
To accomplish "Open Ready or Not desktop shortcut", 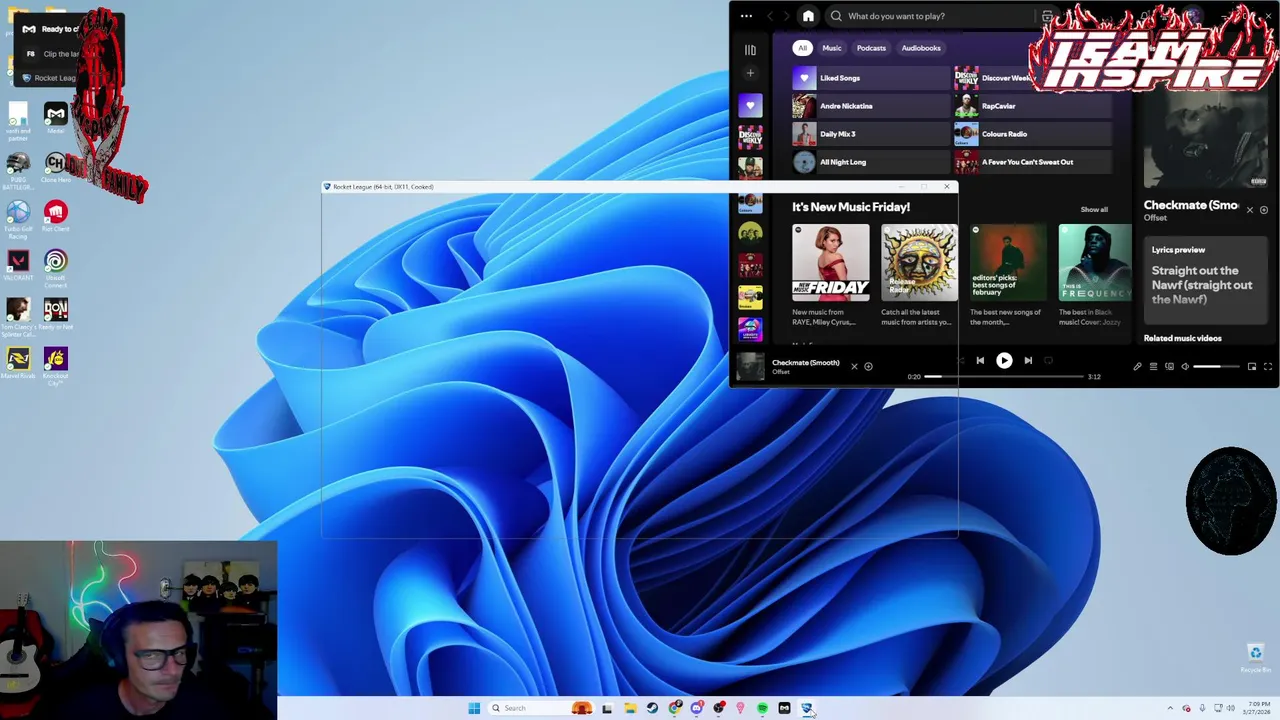I will coord(56,316).
